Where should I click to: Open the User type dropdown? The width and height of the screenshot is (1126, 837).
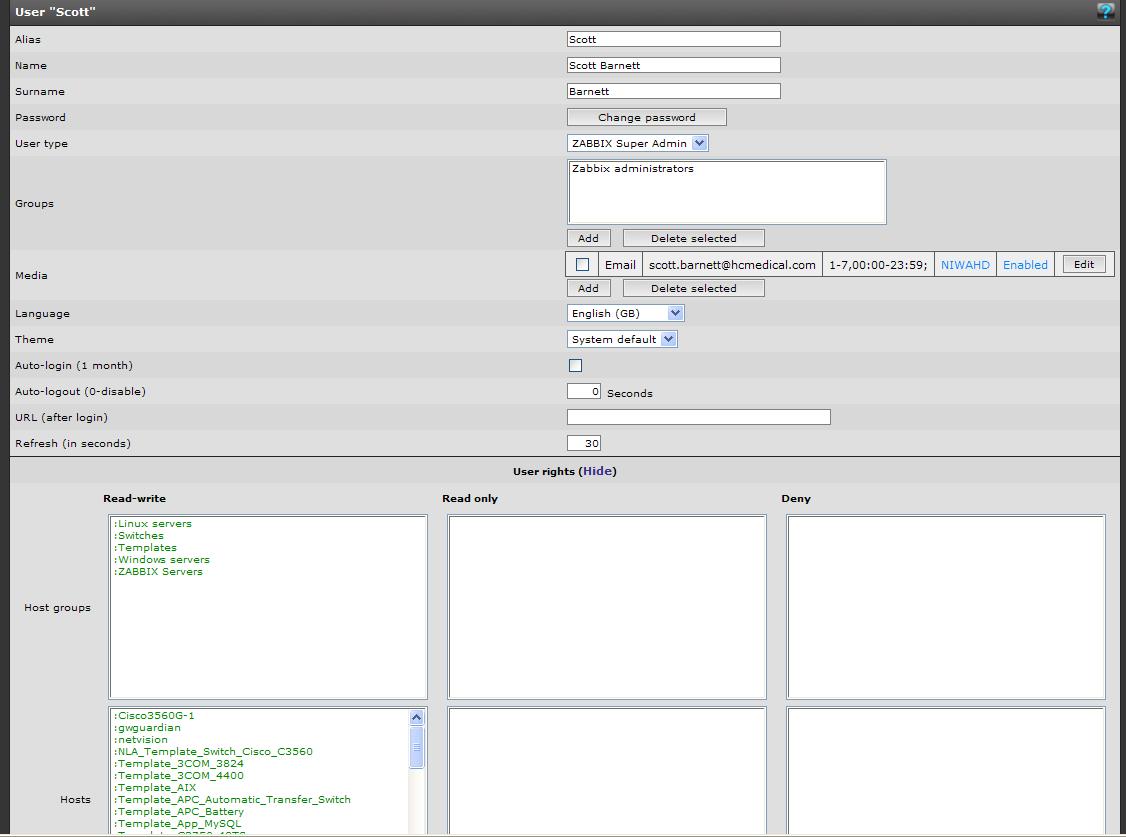638,143
